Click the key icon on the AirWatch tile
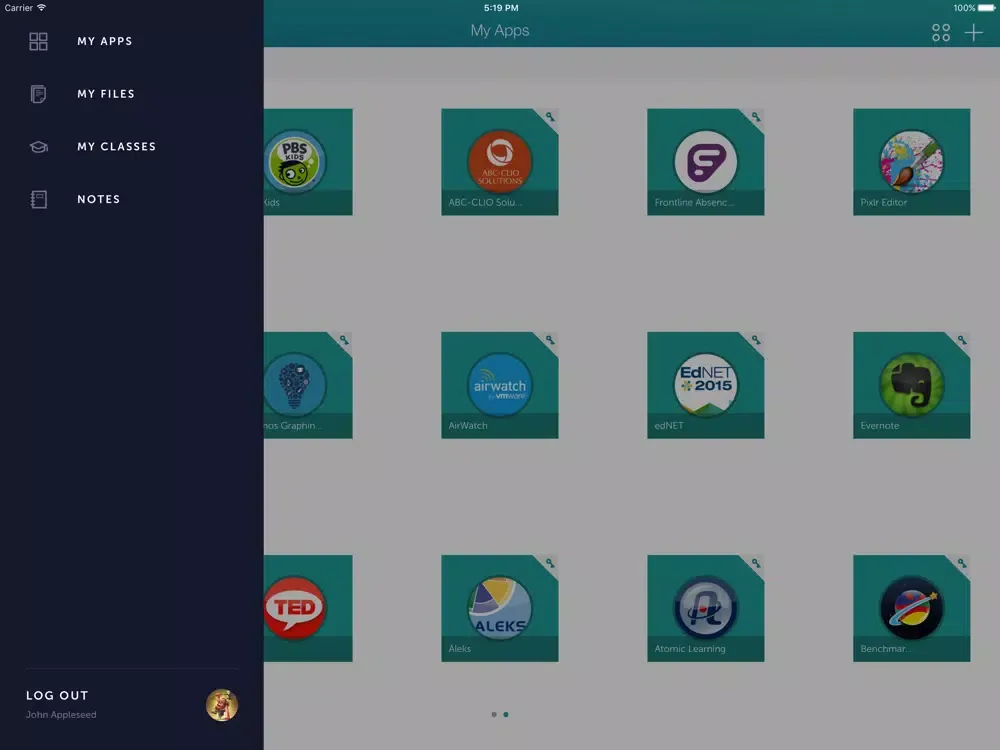Image resolution: width=1000 pixels, height=750 pixels. pyautogui.click(x=549, y=340)
